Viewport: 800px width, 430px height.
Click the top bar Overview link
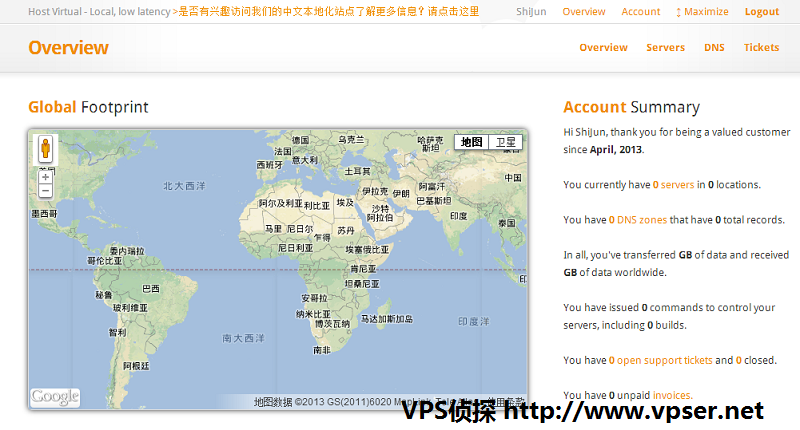coord(584,12)
